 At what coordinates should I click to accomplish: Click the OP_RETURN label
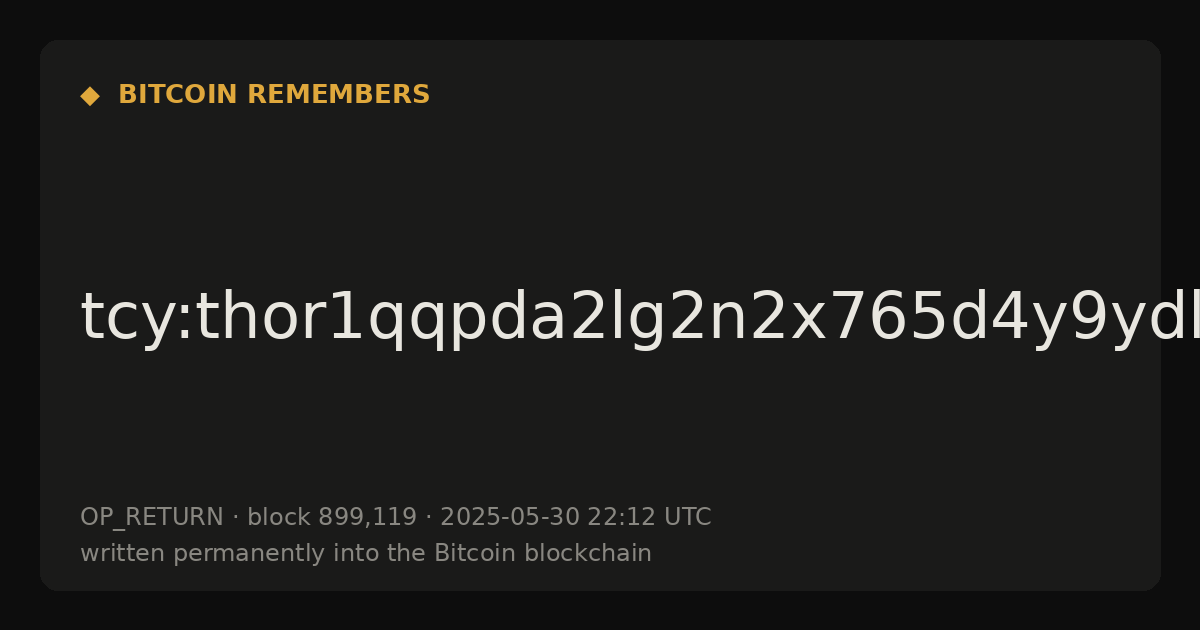[152, 518]
